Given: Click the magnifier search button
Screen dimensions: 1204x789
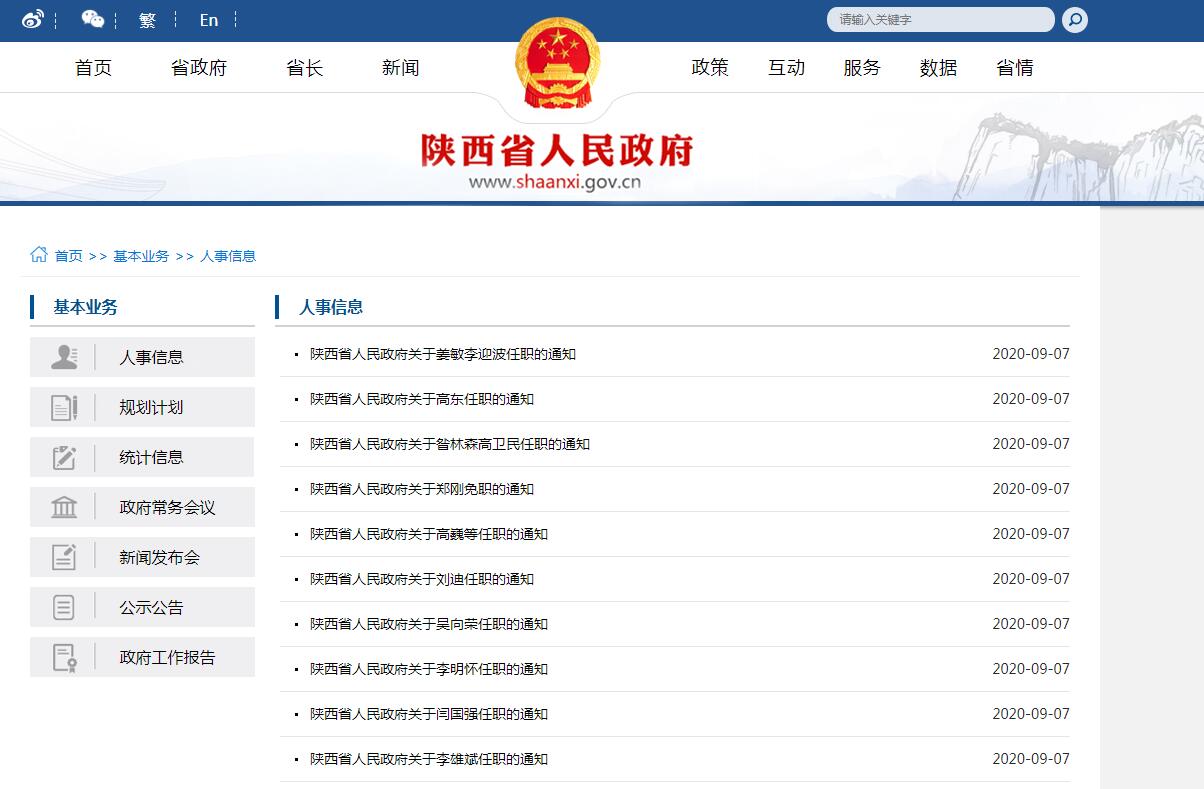Looking at the screenshot, I should pos(1074,20).
